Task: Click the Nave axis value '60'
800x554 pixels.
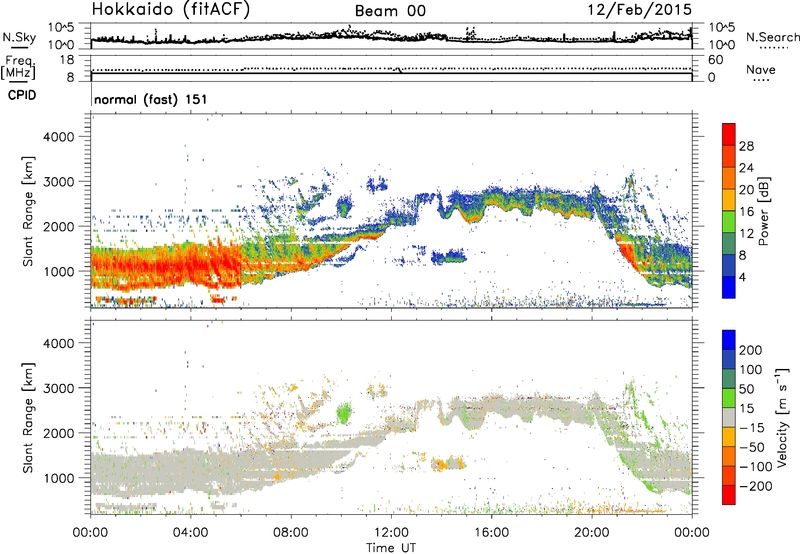Action: tap(716, 60)
